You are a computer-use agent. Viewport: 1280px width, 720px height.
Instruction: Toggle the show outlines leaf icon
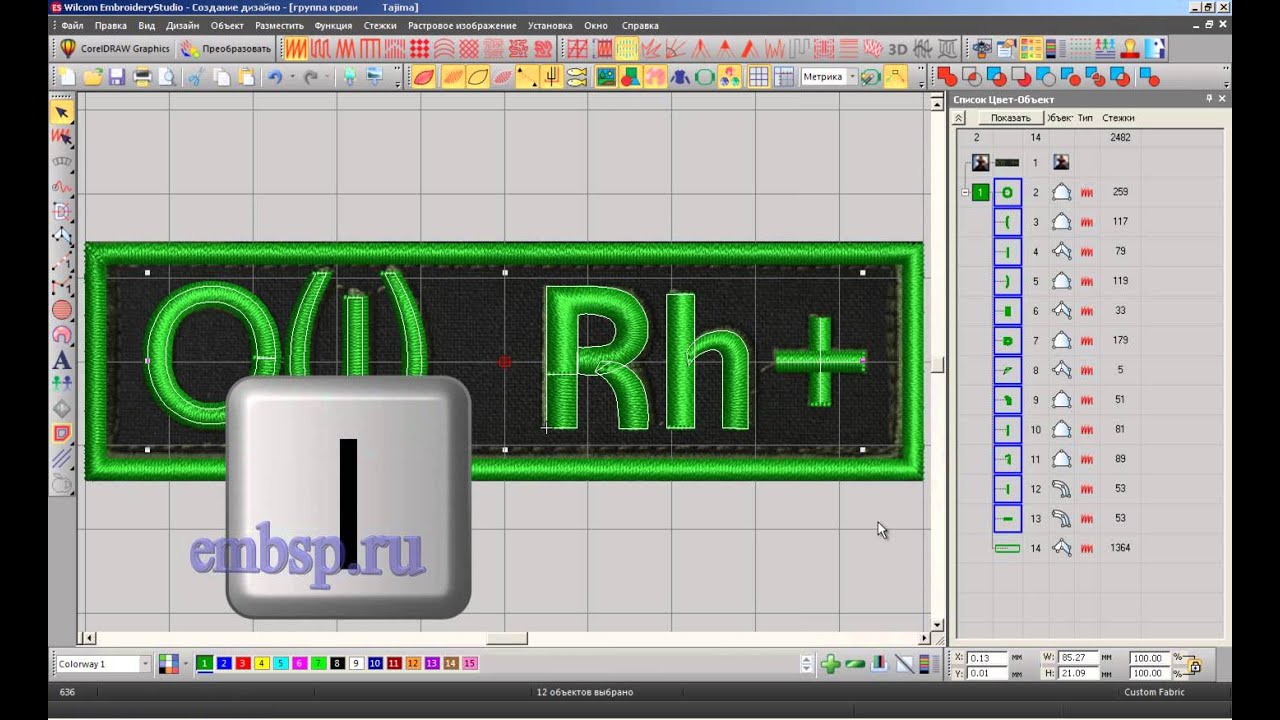pos(478,77)
